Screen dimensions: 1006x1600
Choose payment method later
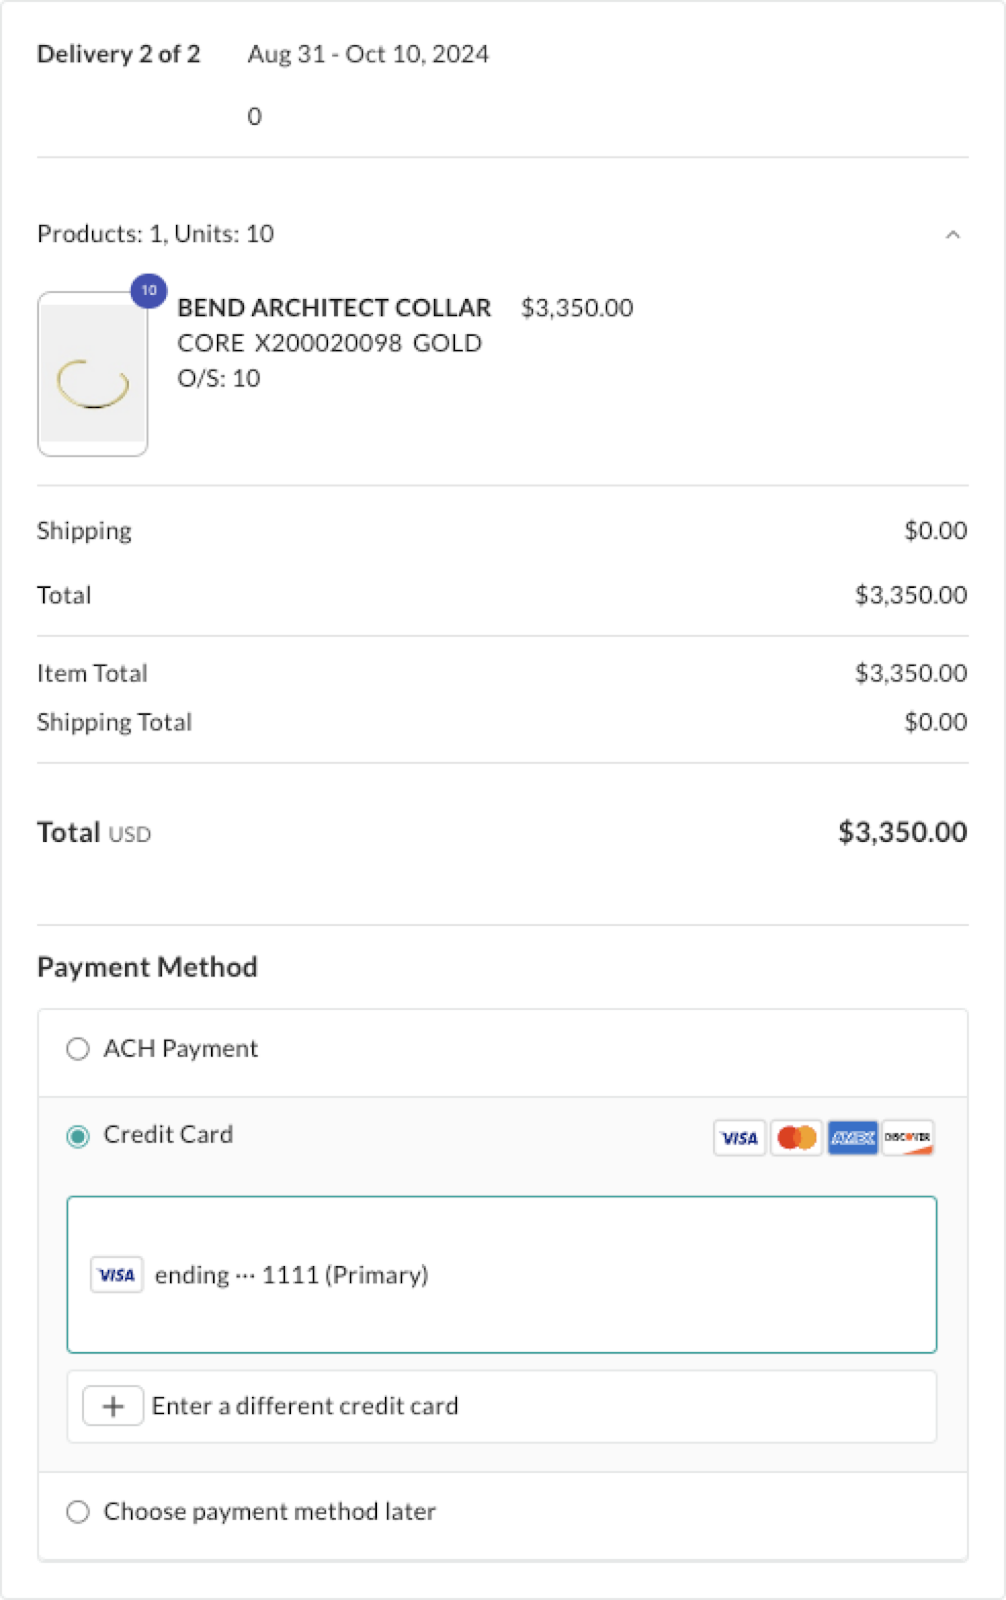point(78,1512)
